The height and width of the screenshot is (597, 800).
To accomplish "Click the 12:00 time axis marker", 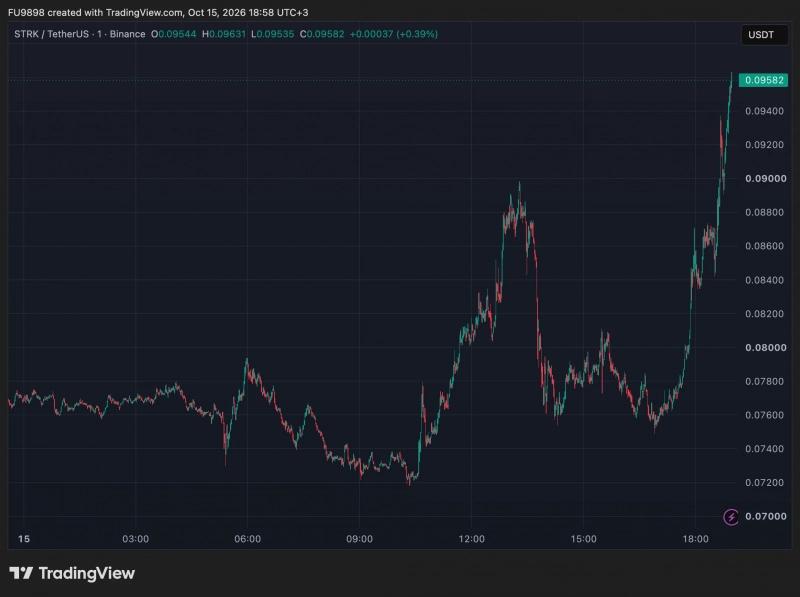I will [471, 539].
